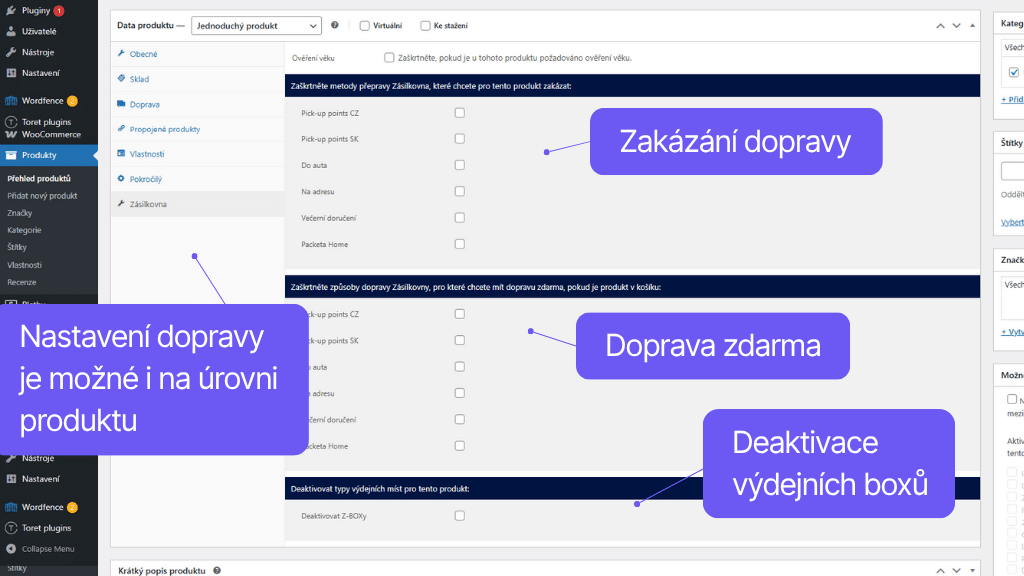Viewport: 1024px width, 576px height.
Task: Open the Sklad product data tab
Action: [x=139, y=79]
